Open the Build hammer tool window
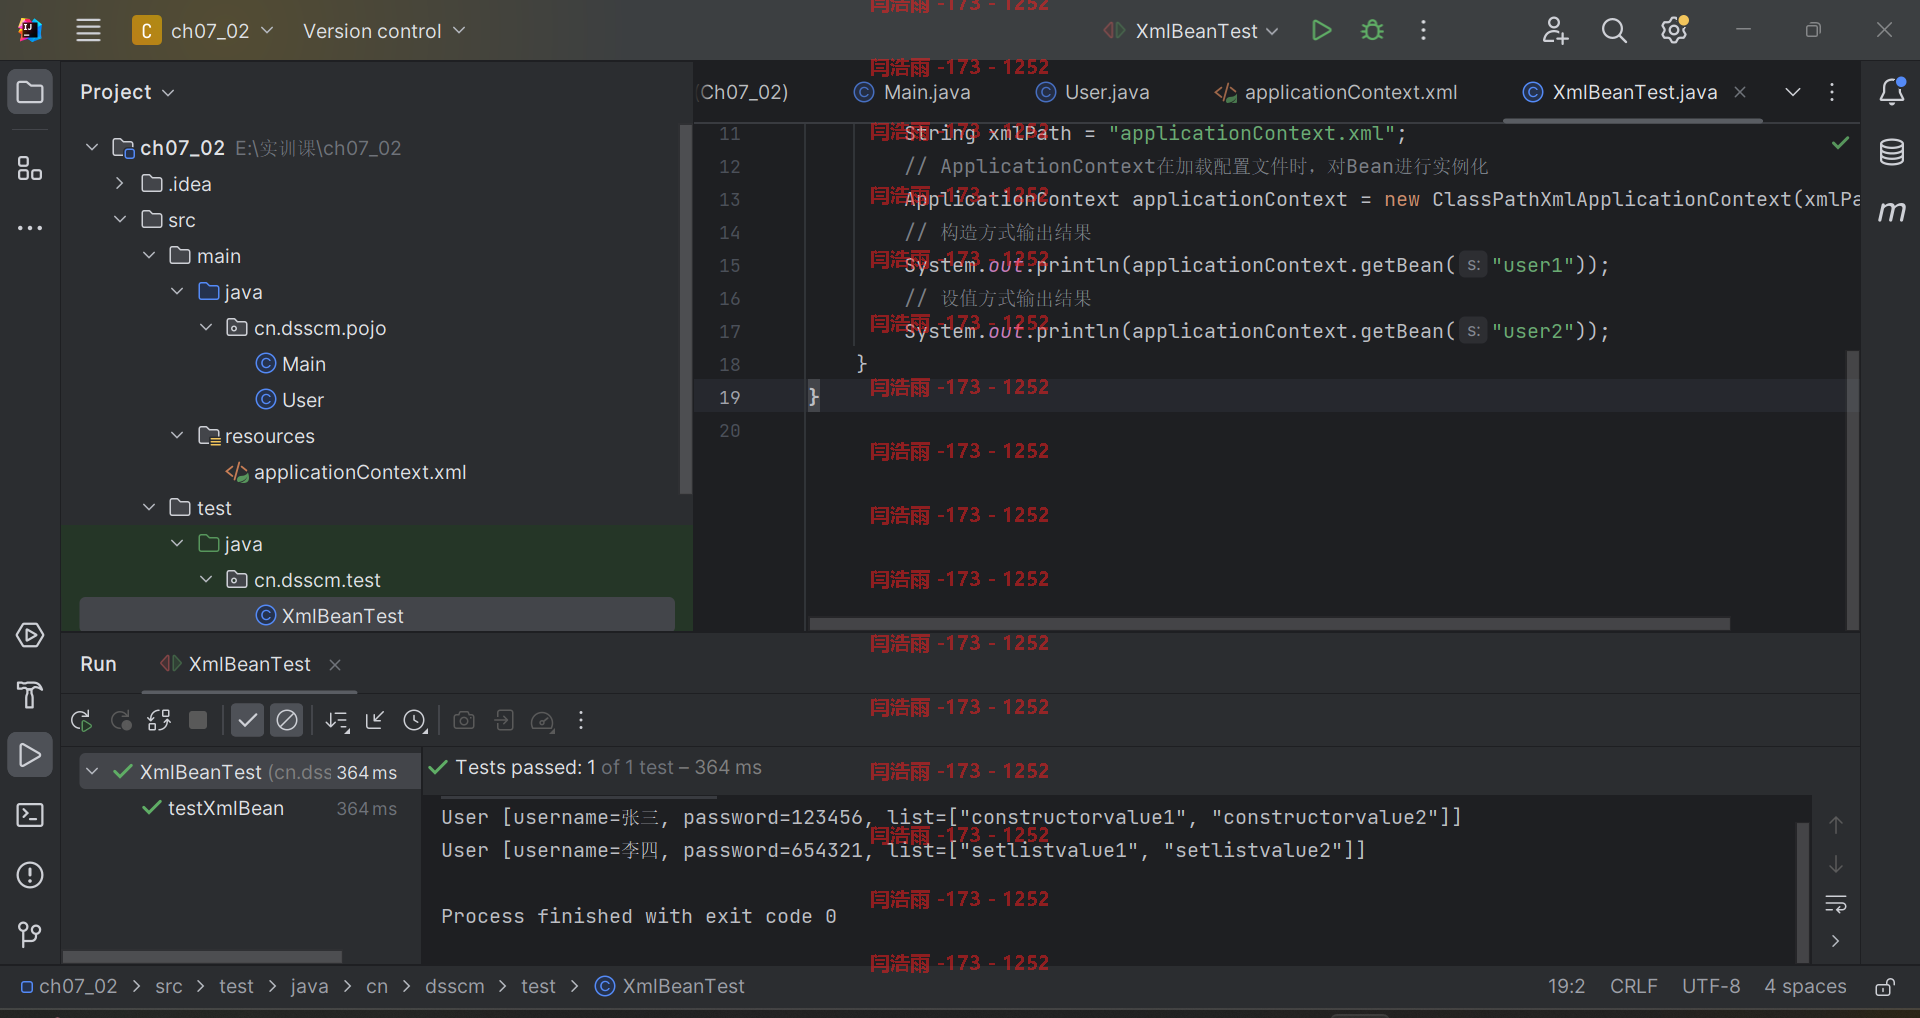The width and height of the screenshot is (1920, 1018). tap(30, 695)
